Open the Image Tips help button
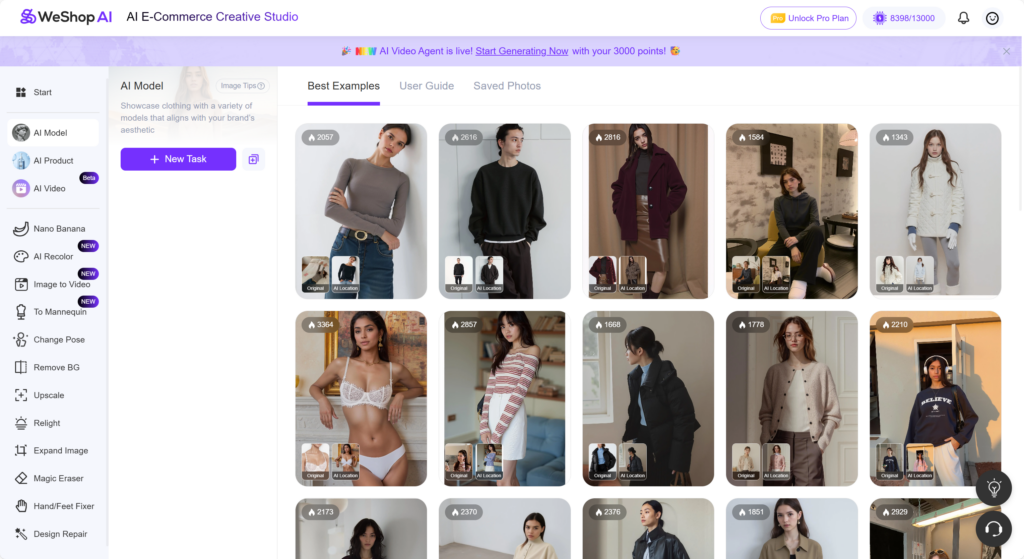Screen dimensions: 1024x559 243,86
